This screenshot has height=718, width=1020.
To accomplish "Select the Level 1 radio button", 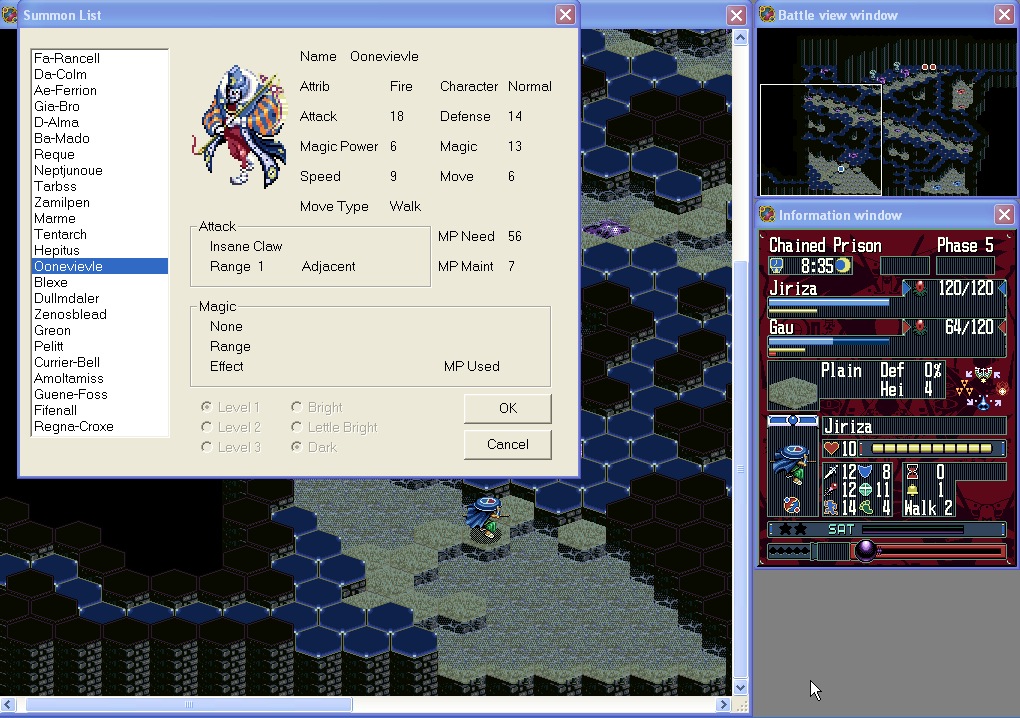I will coord(207,407).
